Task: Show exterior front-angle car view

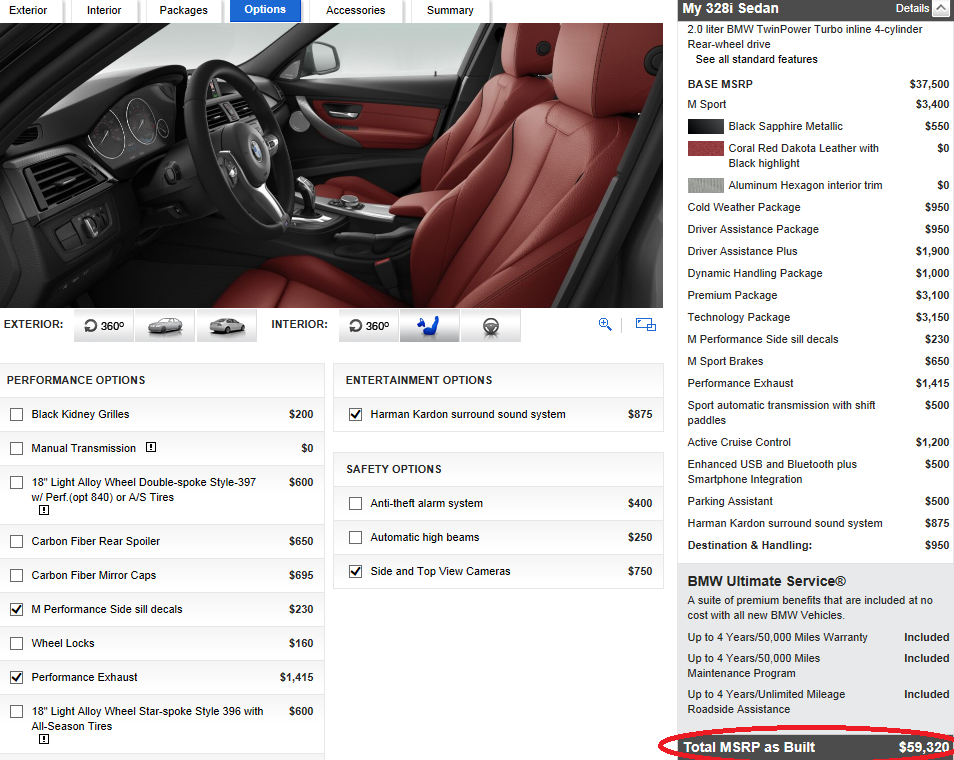Action: point(165,326)
